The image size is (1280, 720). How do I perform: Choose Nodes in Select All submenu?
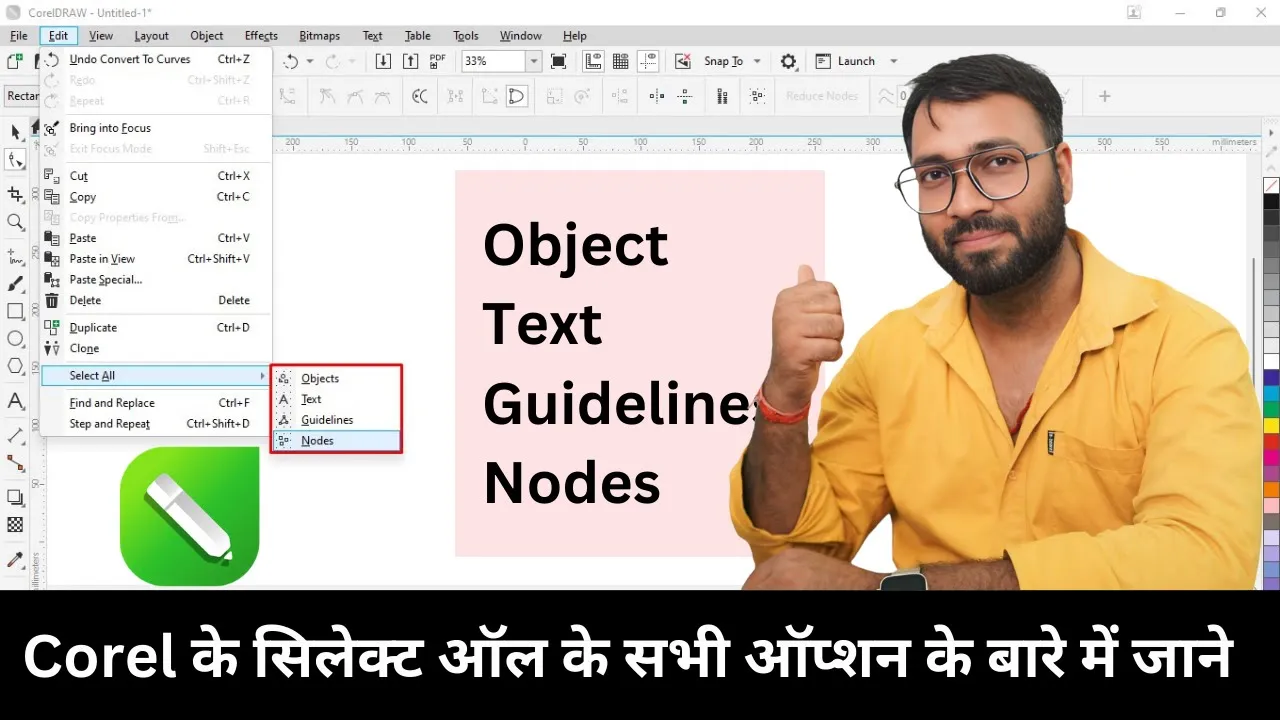[x=336, y=441]
